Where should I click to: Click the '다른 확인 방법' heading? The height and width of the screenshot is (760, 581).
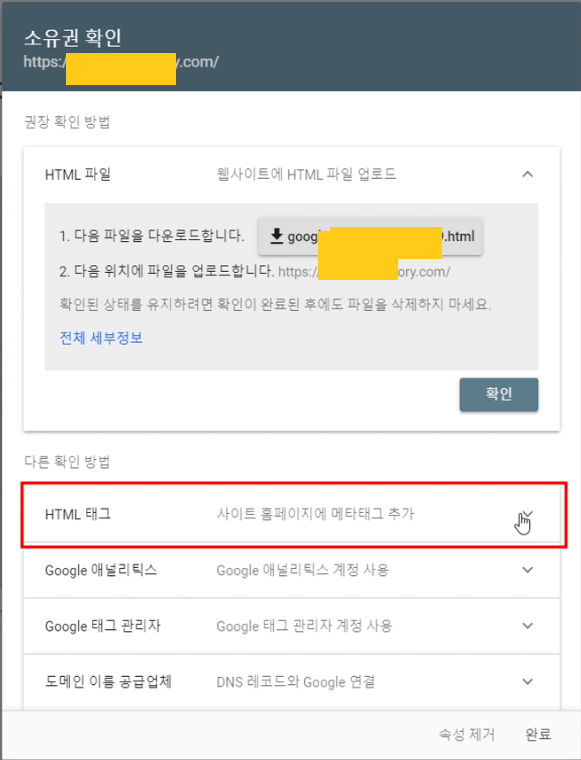pos(67,461)
